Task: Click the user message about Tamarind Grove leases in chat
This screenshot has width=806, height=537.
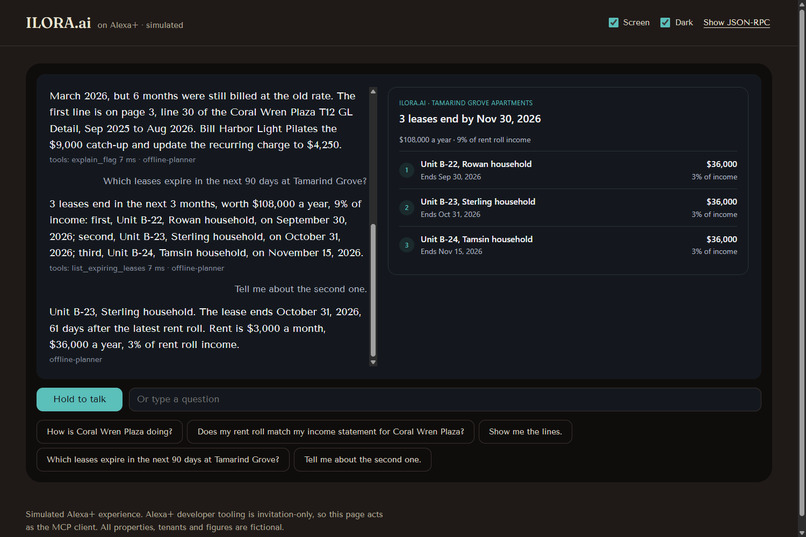Action: [235, 181]
